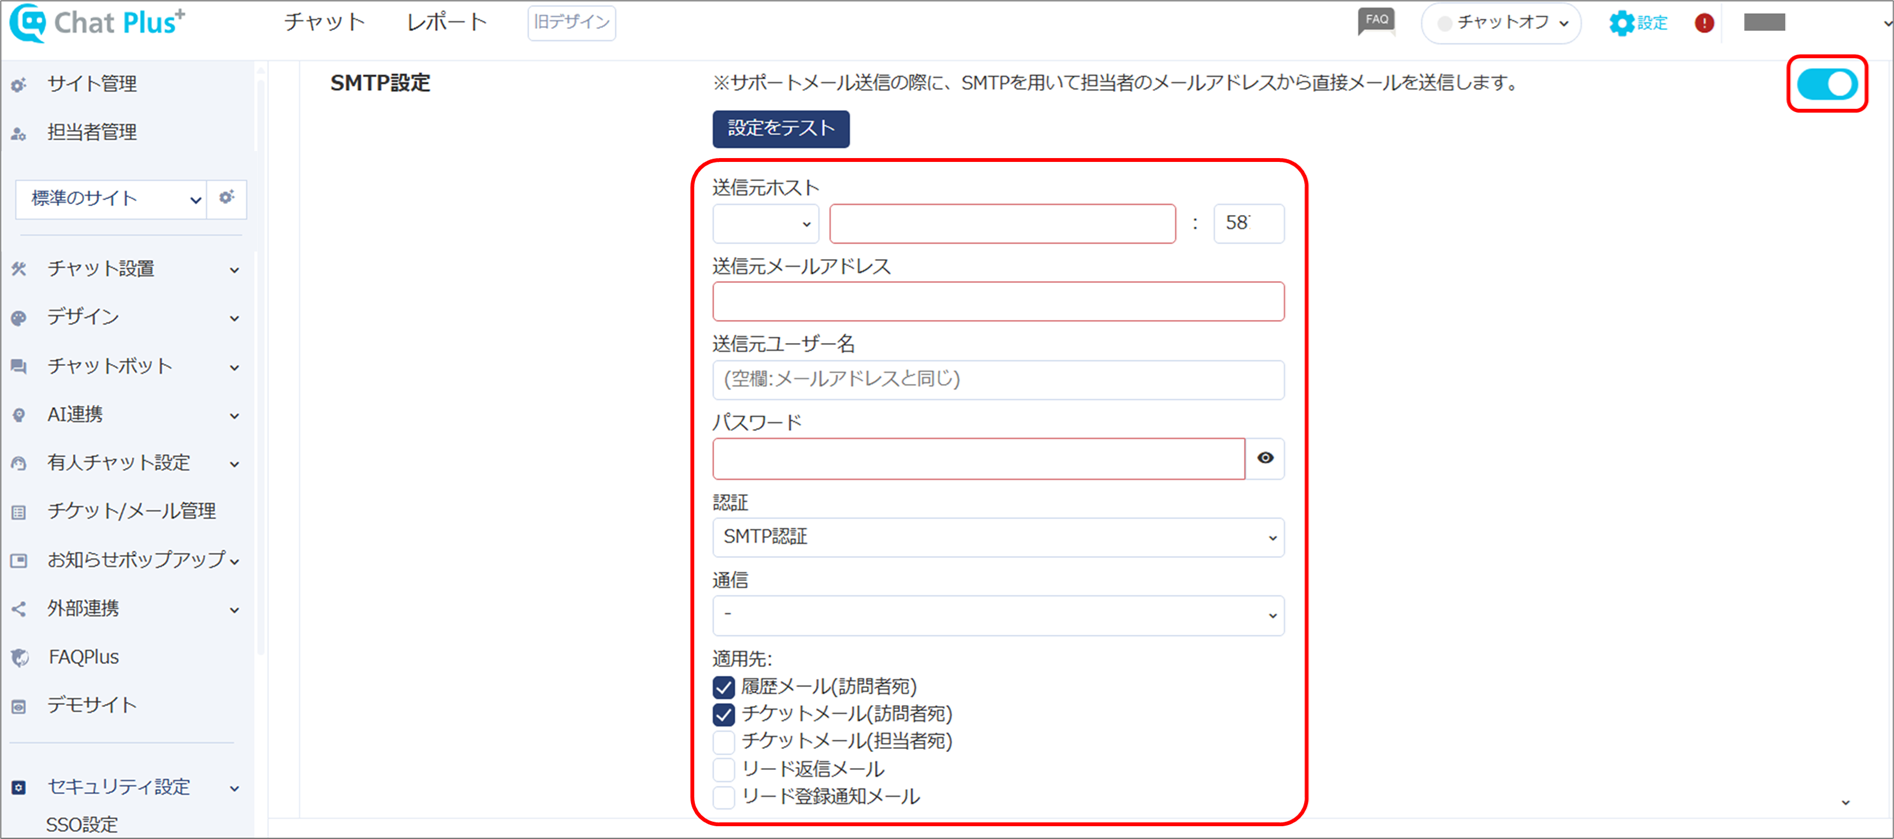Open the account dropdown arrow in header

tap(1886, 23)
